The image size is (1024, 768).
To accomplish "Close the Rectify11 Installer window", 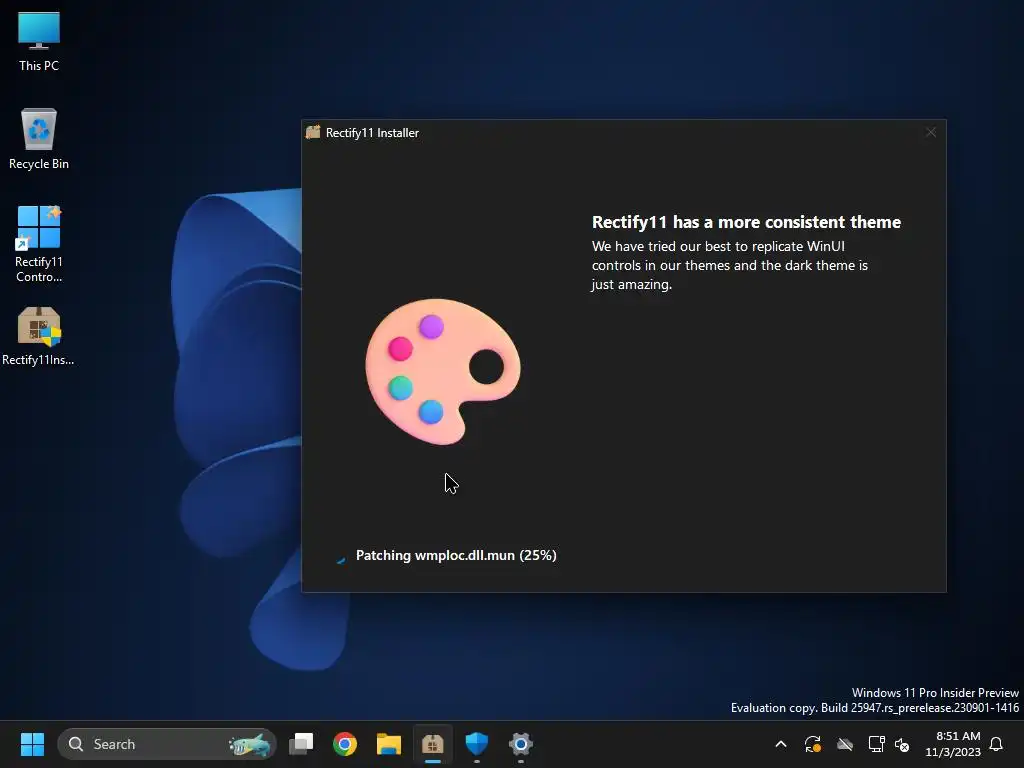I will (x=931, y=133).
